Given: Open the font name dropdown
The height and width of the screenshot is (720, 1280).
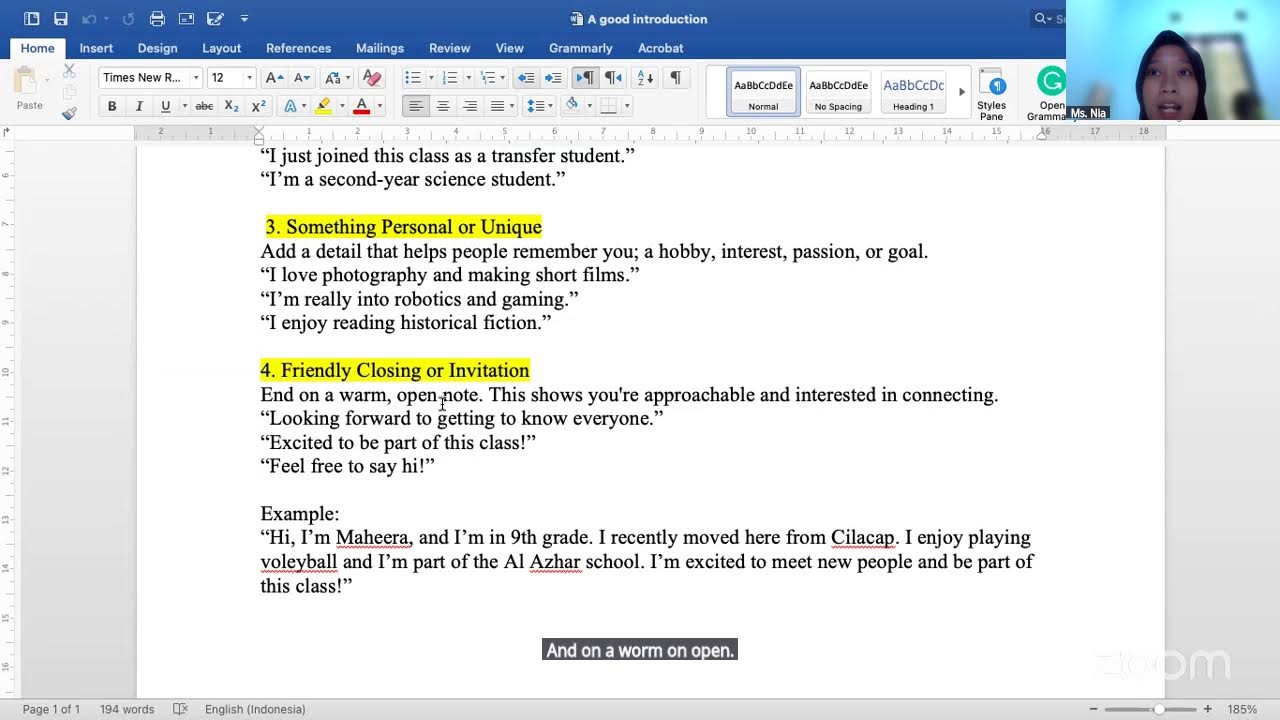Looking at the screenshot, I should (195, 77).
